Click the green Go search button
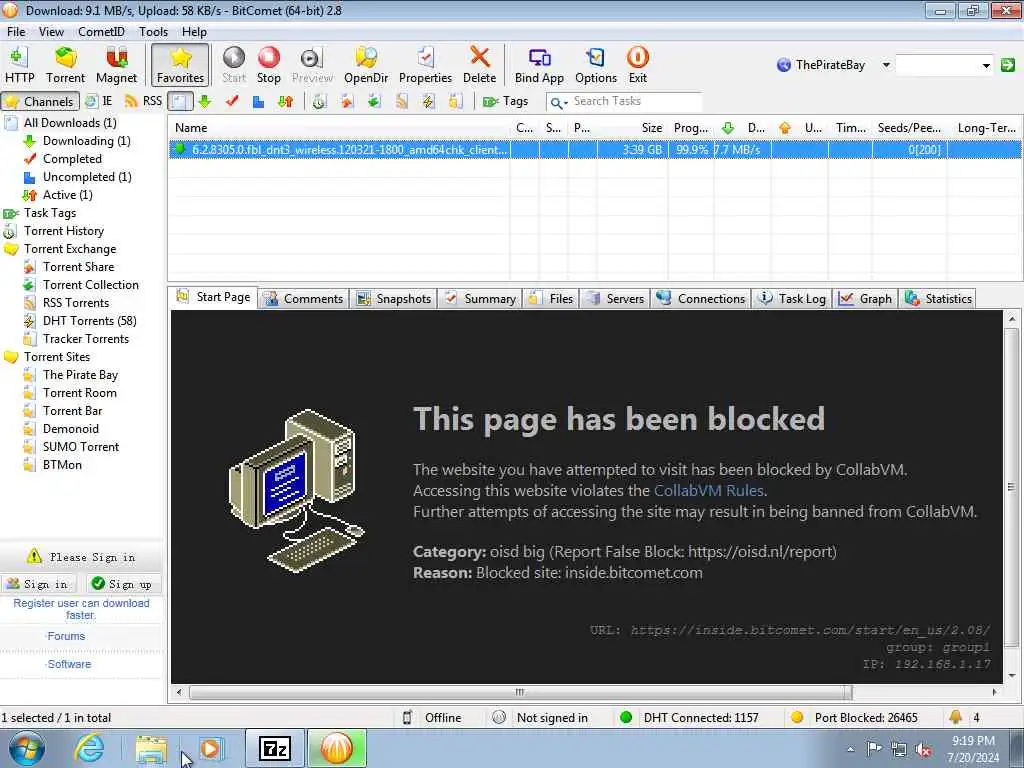Screen dimensions: 1024x768 [1008, 65]
